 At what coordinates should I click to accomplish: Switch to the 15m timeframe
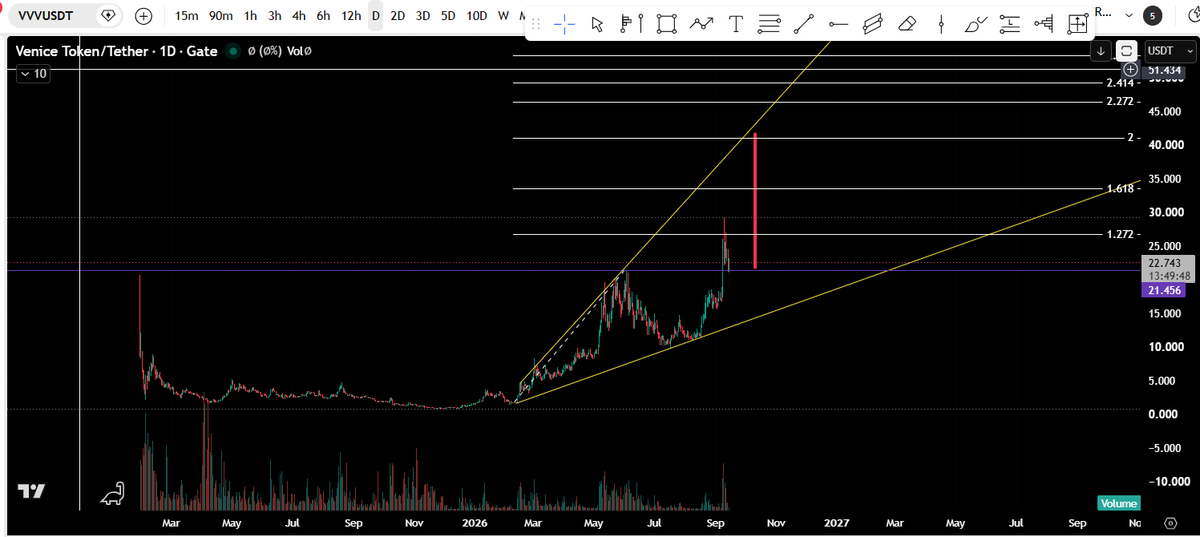(186, 16)
